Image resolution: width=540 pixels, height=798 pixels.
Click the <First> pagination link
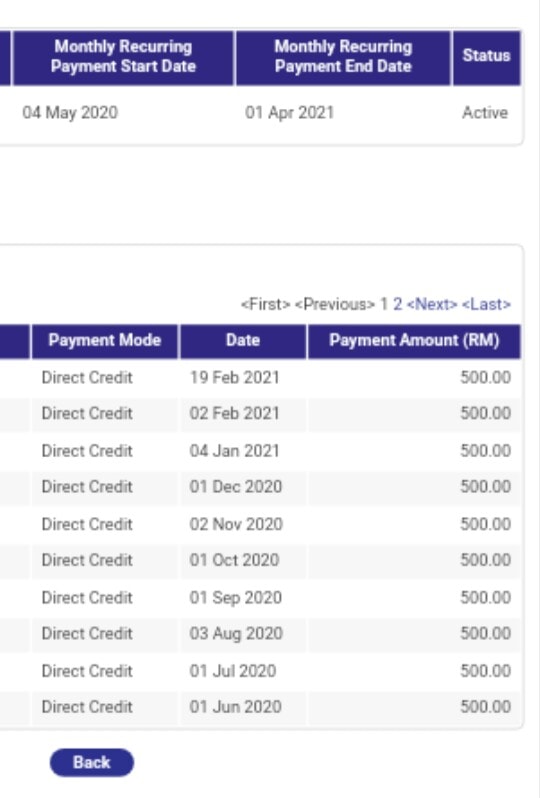pos(266,304)
